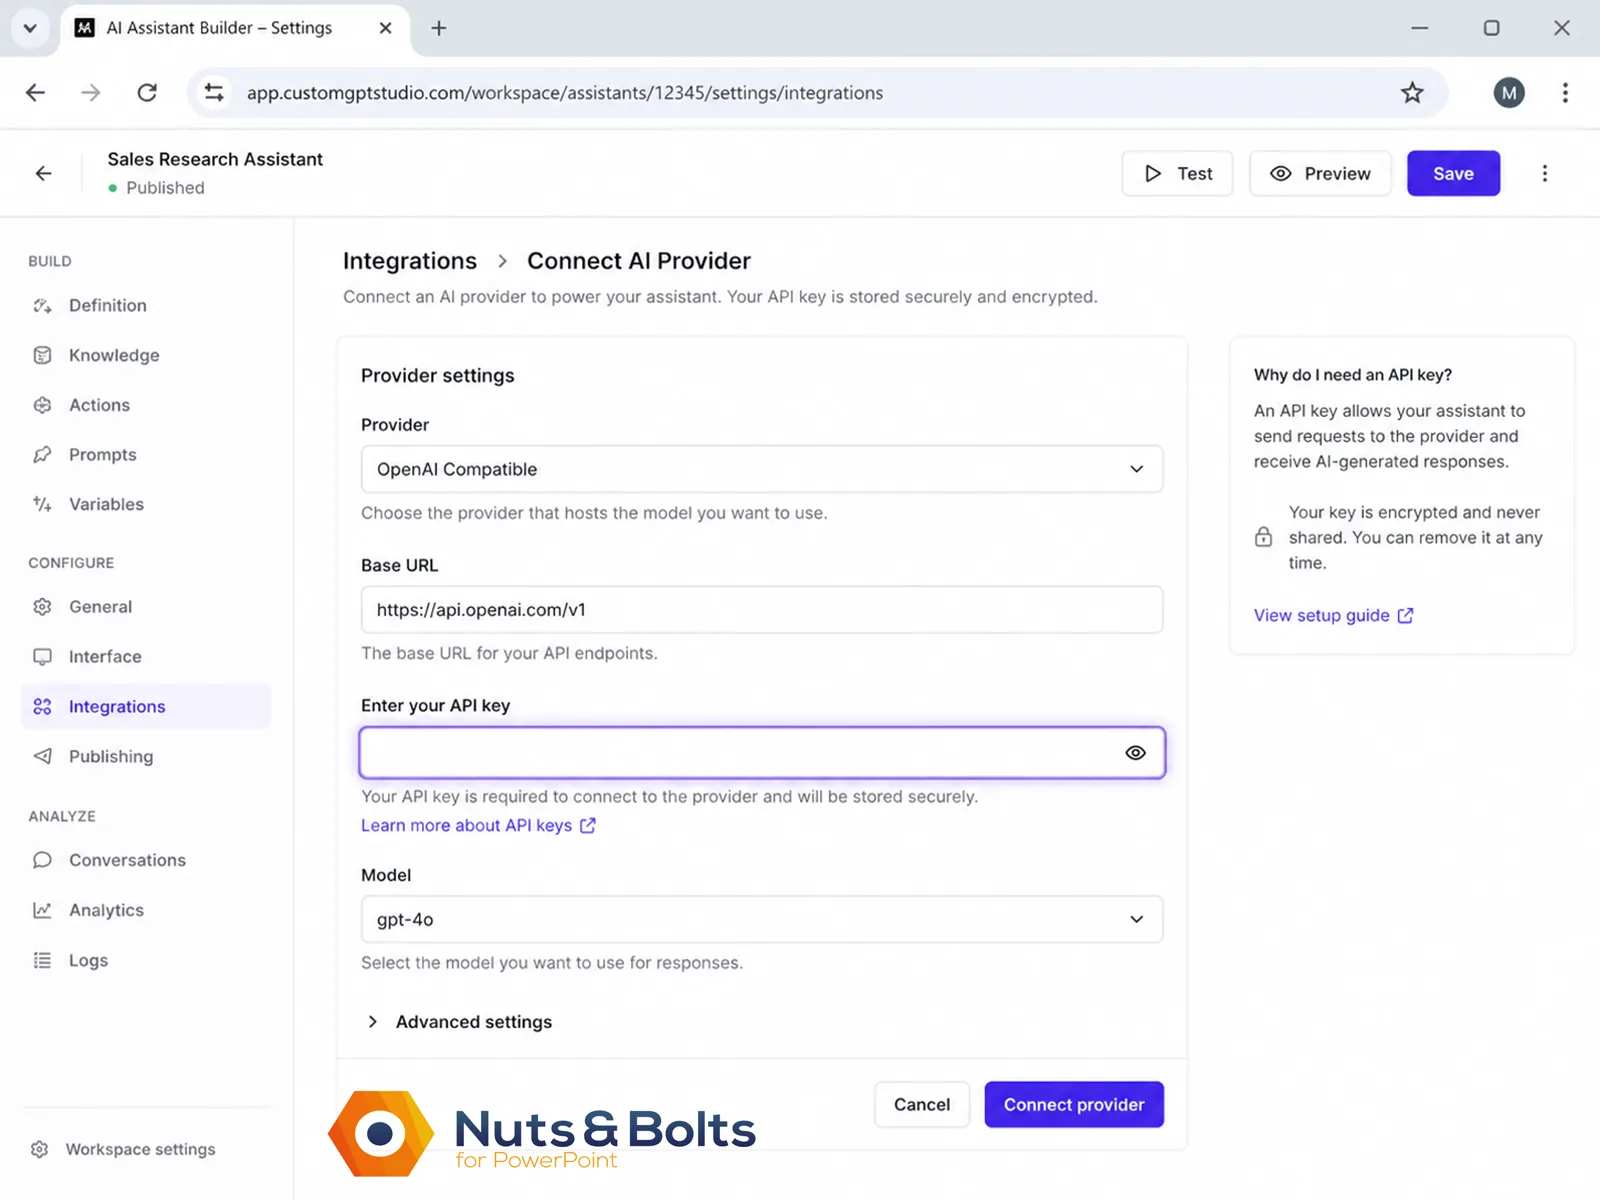The height and width of the screenshot is (1200, 1600).
Task: Click the Variables icon in sidebar
Action: [42, 505]
